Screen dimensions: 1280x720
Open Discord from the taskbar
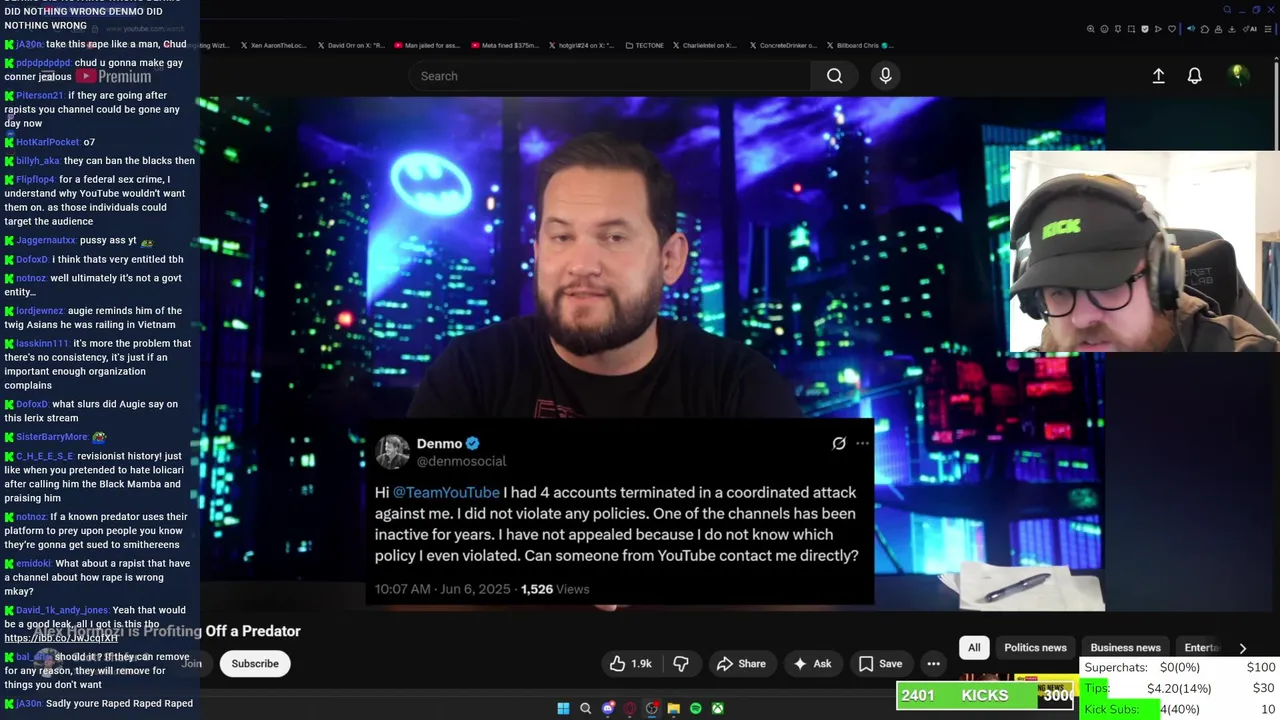(607, 708)
